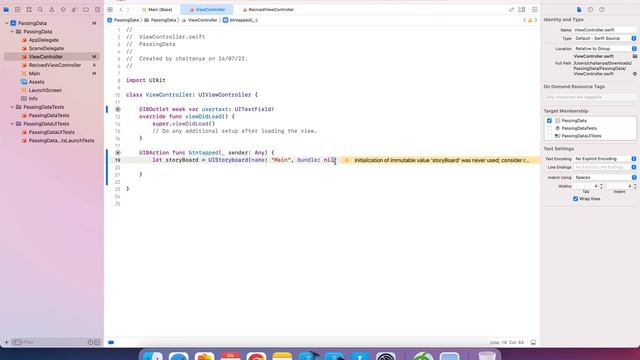This screenshot has height=360, width=640.
Task: Toggle recent files filter clock icon
Action: point(91,342)
